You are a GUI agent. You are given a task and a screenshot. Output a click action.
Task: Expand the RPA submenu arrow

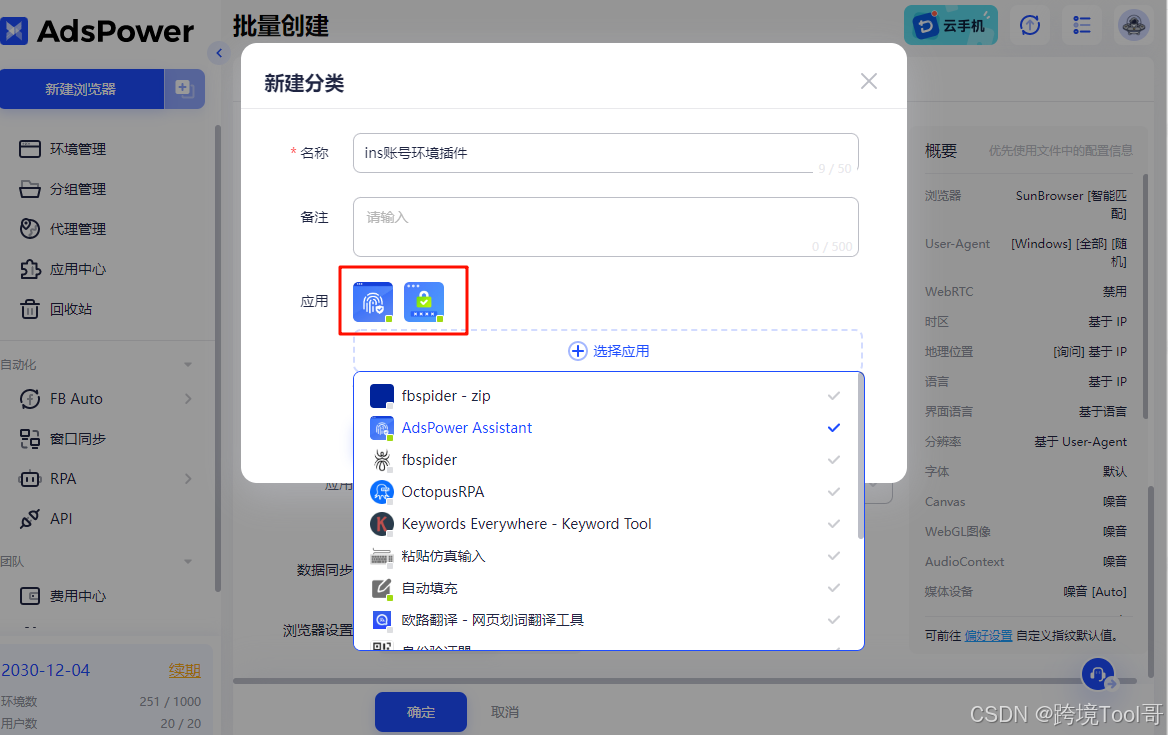(188, 479)
